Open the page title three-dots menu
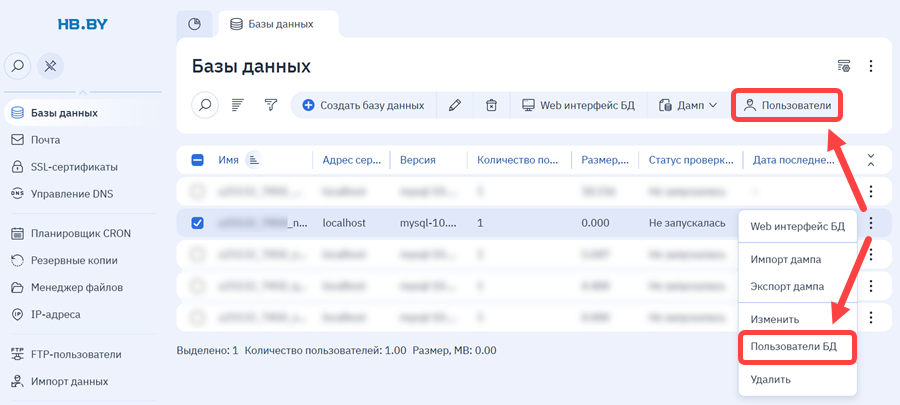 coord(871,66)
